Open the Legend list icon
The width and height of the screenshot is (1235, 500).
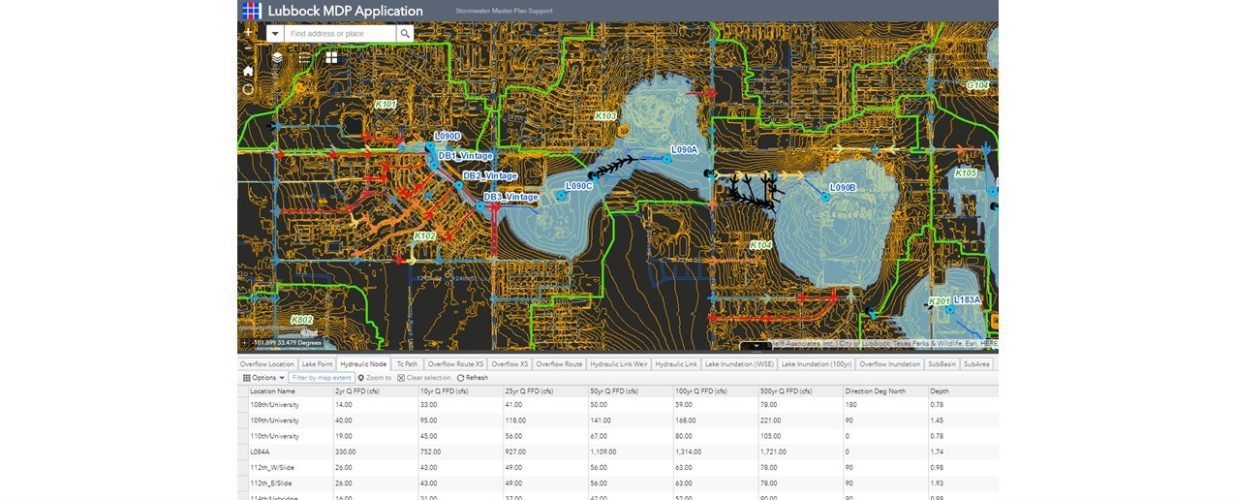[x=304, y=58]
